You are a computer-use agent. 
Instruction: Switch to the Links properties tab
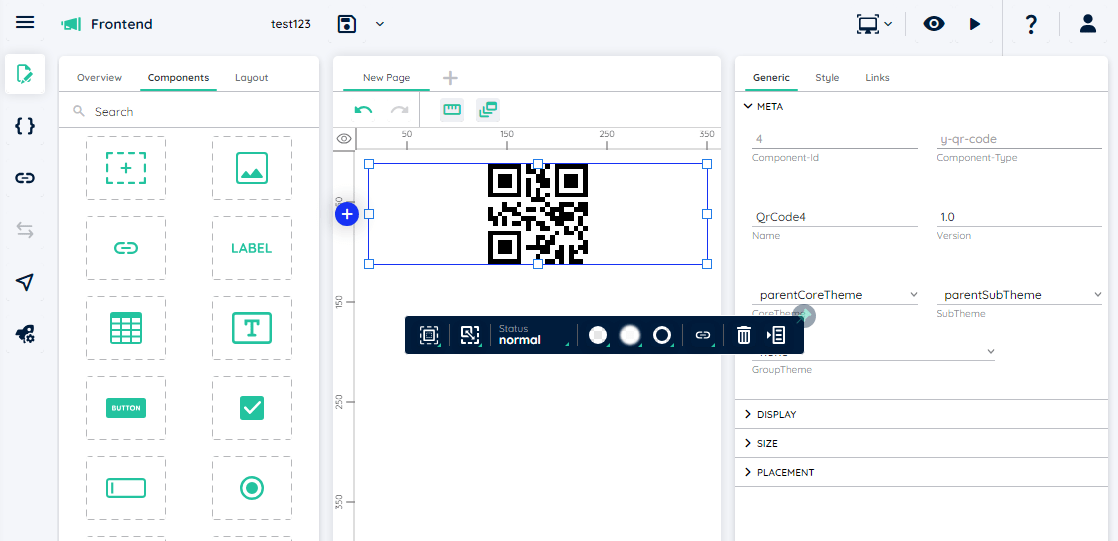pos(877,78)
